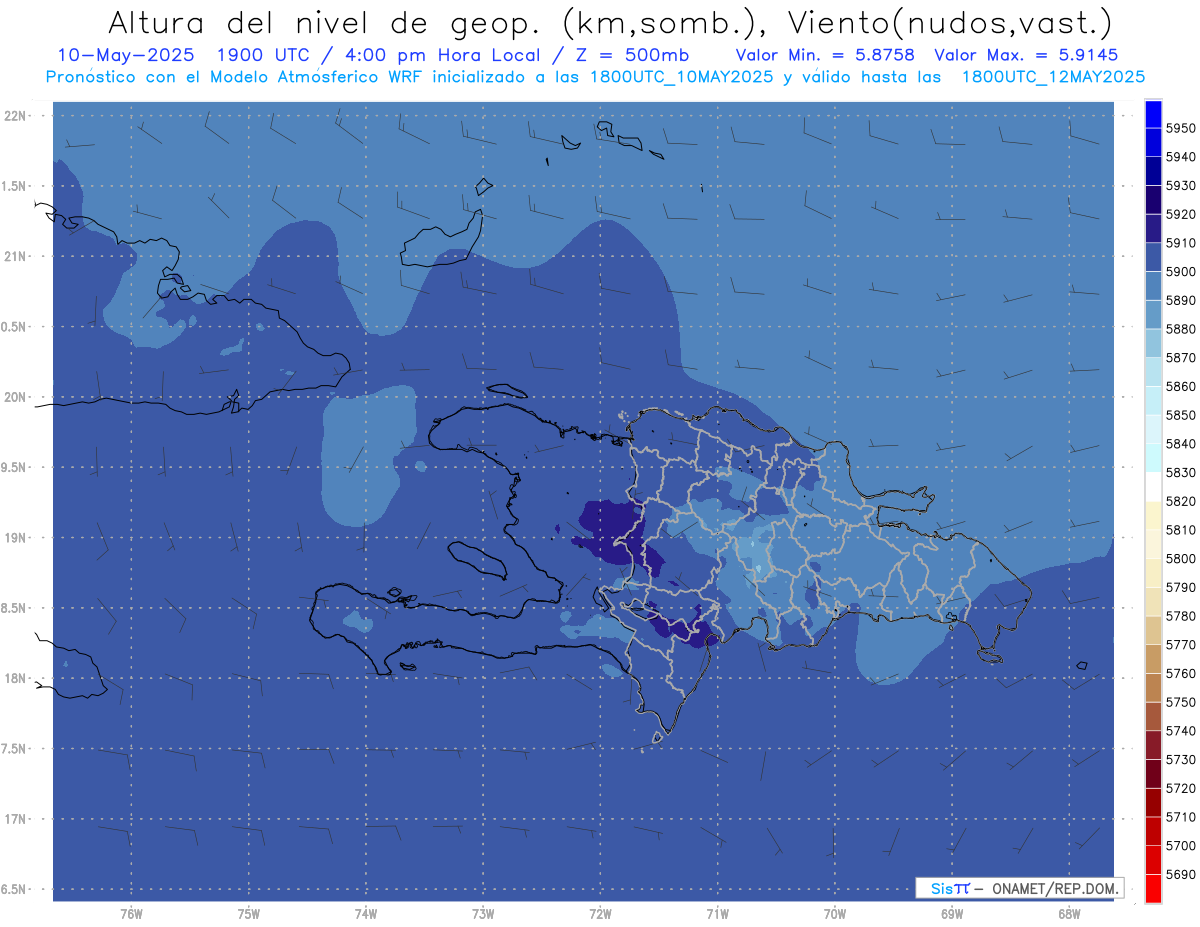Viewport: 1200px width, 927px height.
Task: Click the '5900' color bar label
Action: 1180,271
